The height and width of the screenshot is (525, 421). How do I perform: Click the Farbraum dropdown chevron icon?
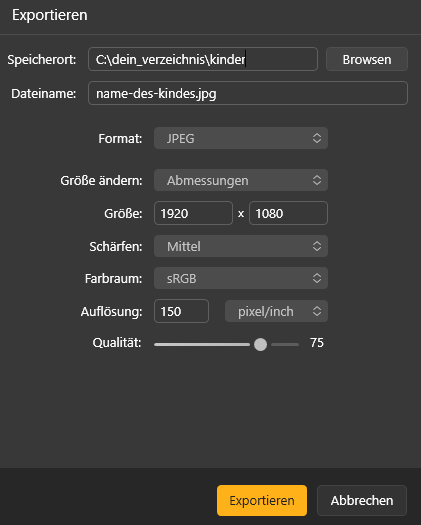point(317,278)
